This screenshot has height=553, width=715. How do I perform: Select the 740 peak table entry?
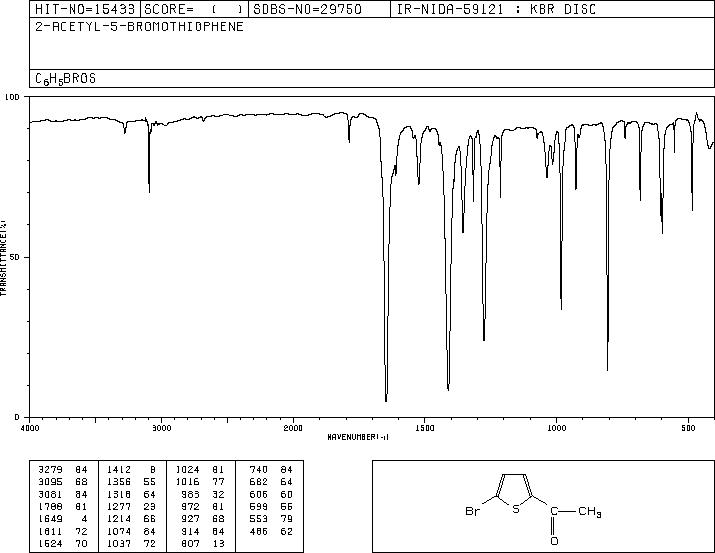(x=271, y=470)
